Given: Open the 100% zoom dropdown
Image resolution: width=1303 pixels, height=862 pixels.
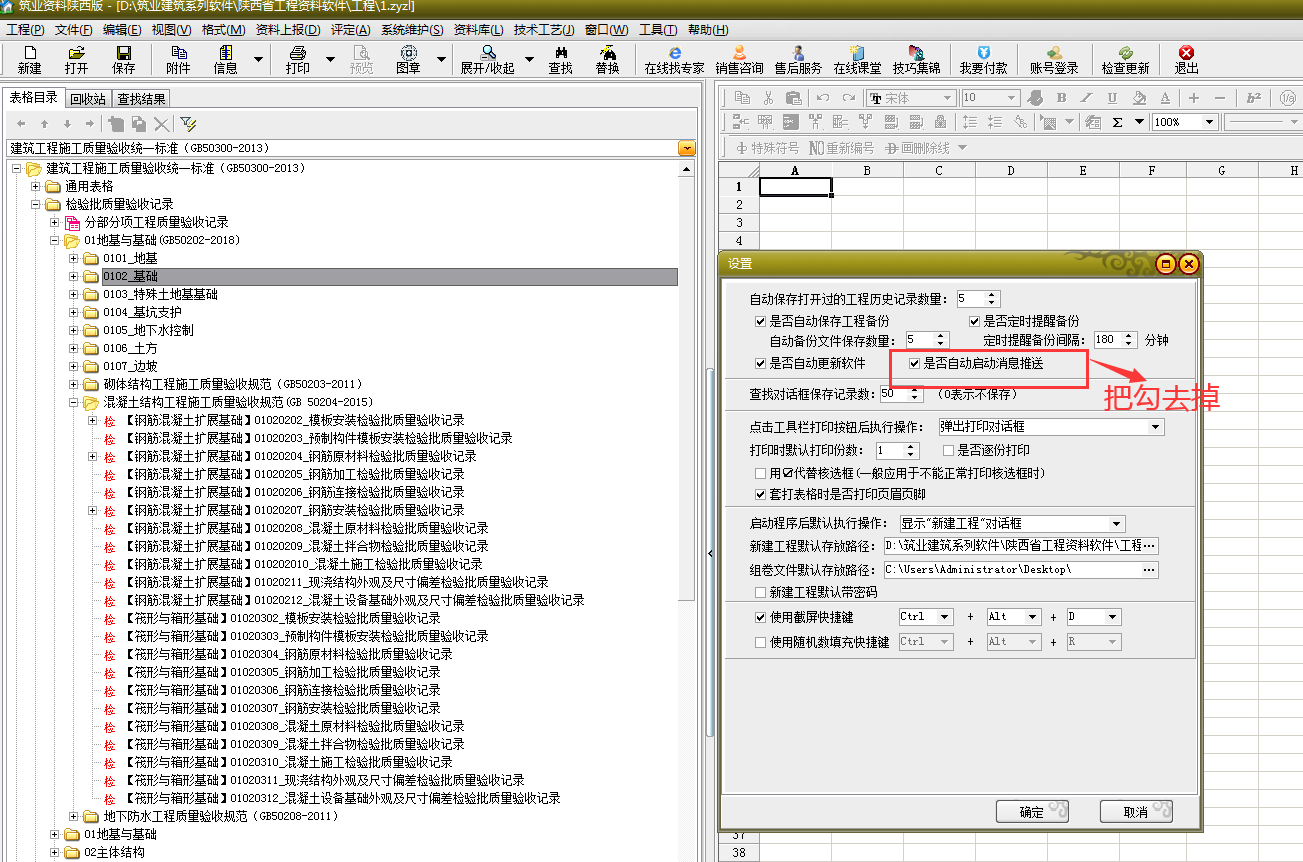Looking at the screenshot, I should [1209, 122].
